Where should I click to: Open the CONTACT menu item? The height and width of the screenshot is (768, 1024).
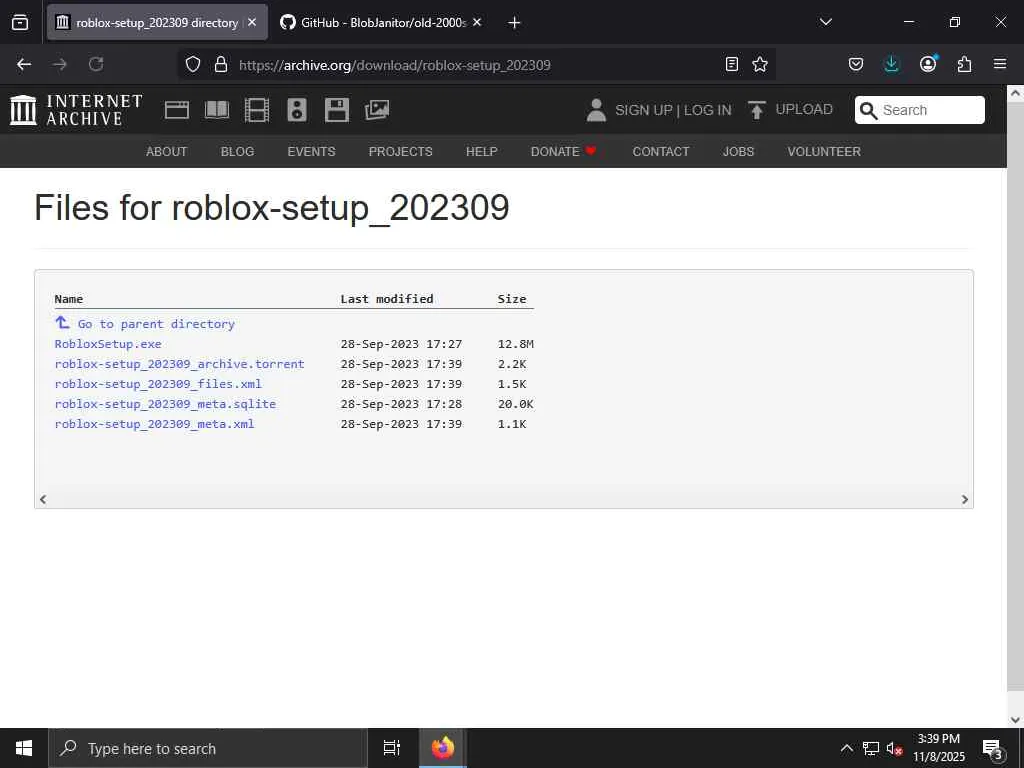(x=660, y=152)
